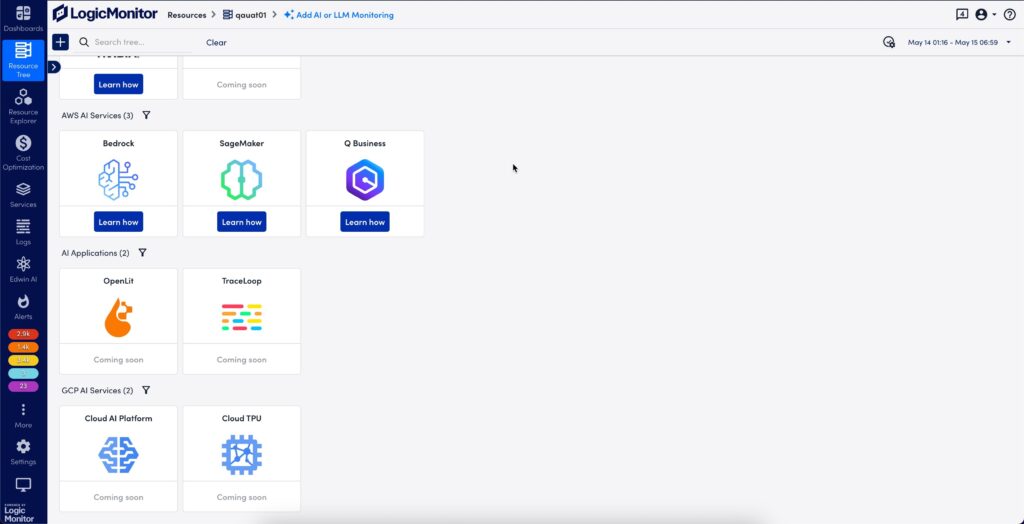Click Coming soon under TraceLoop
1024x524 pixels.
[x=242, y=359]
